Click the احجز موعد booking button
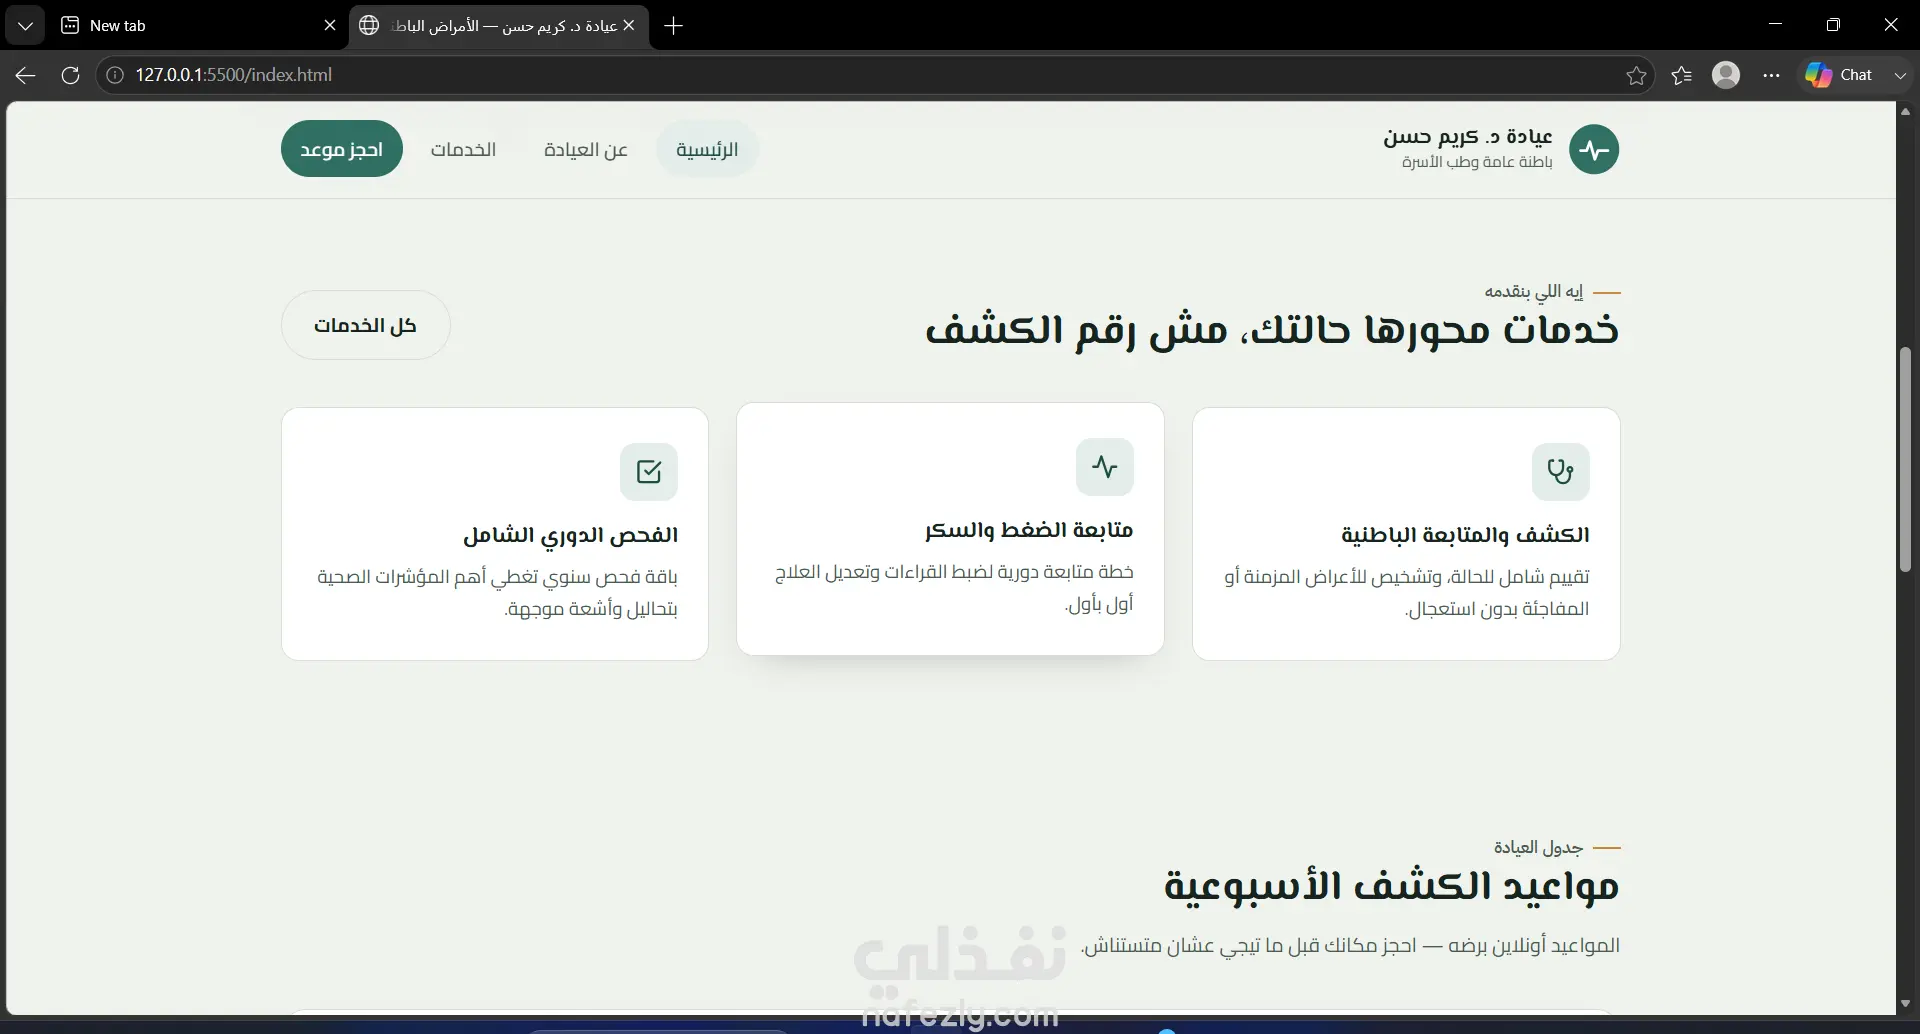1920x1034 pixels. [342, 149]
